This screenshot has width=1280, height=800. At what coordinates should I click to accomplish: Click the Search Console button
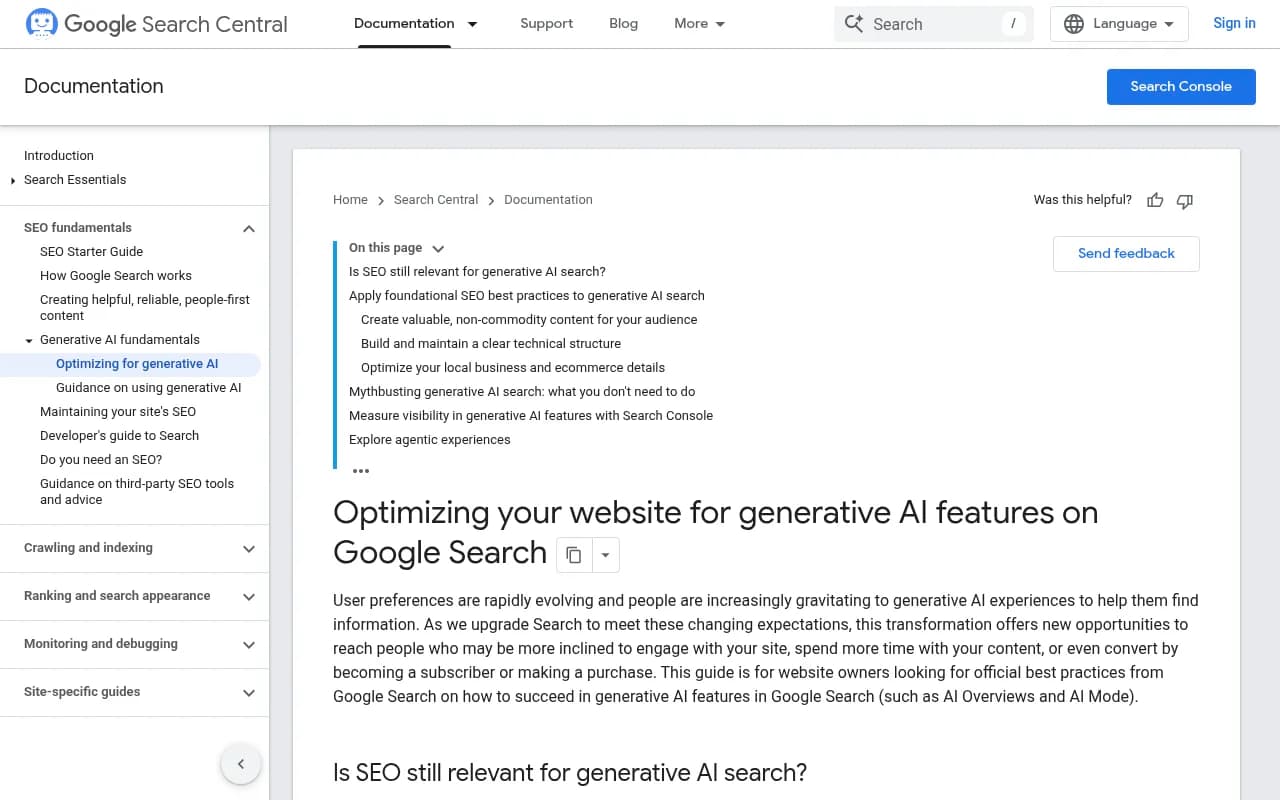[x=1181, y=86]
